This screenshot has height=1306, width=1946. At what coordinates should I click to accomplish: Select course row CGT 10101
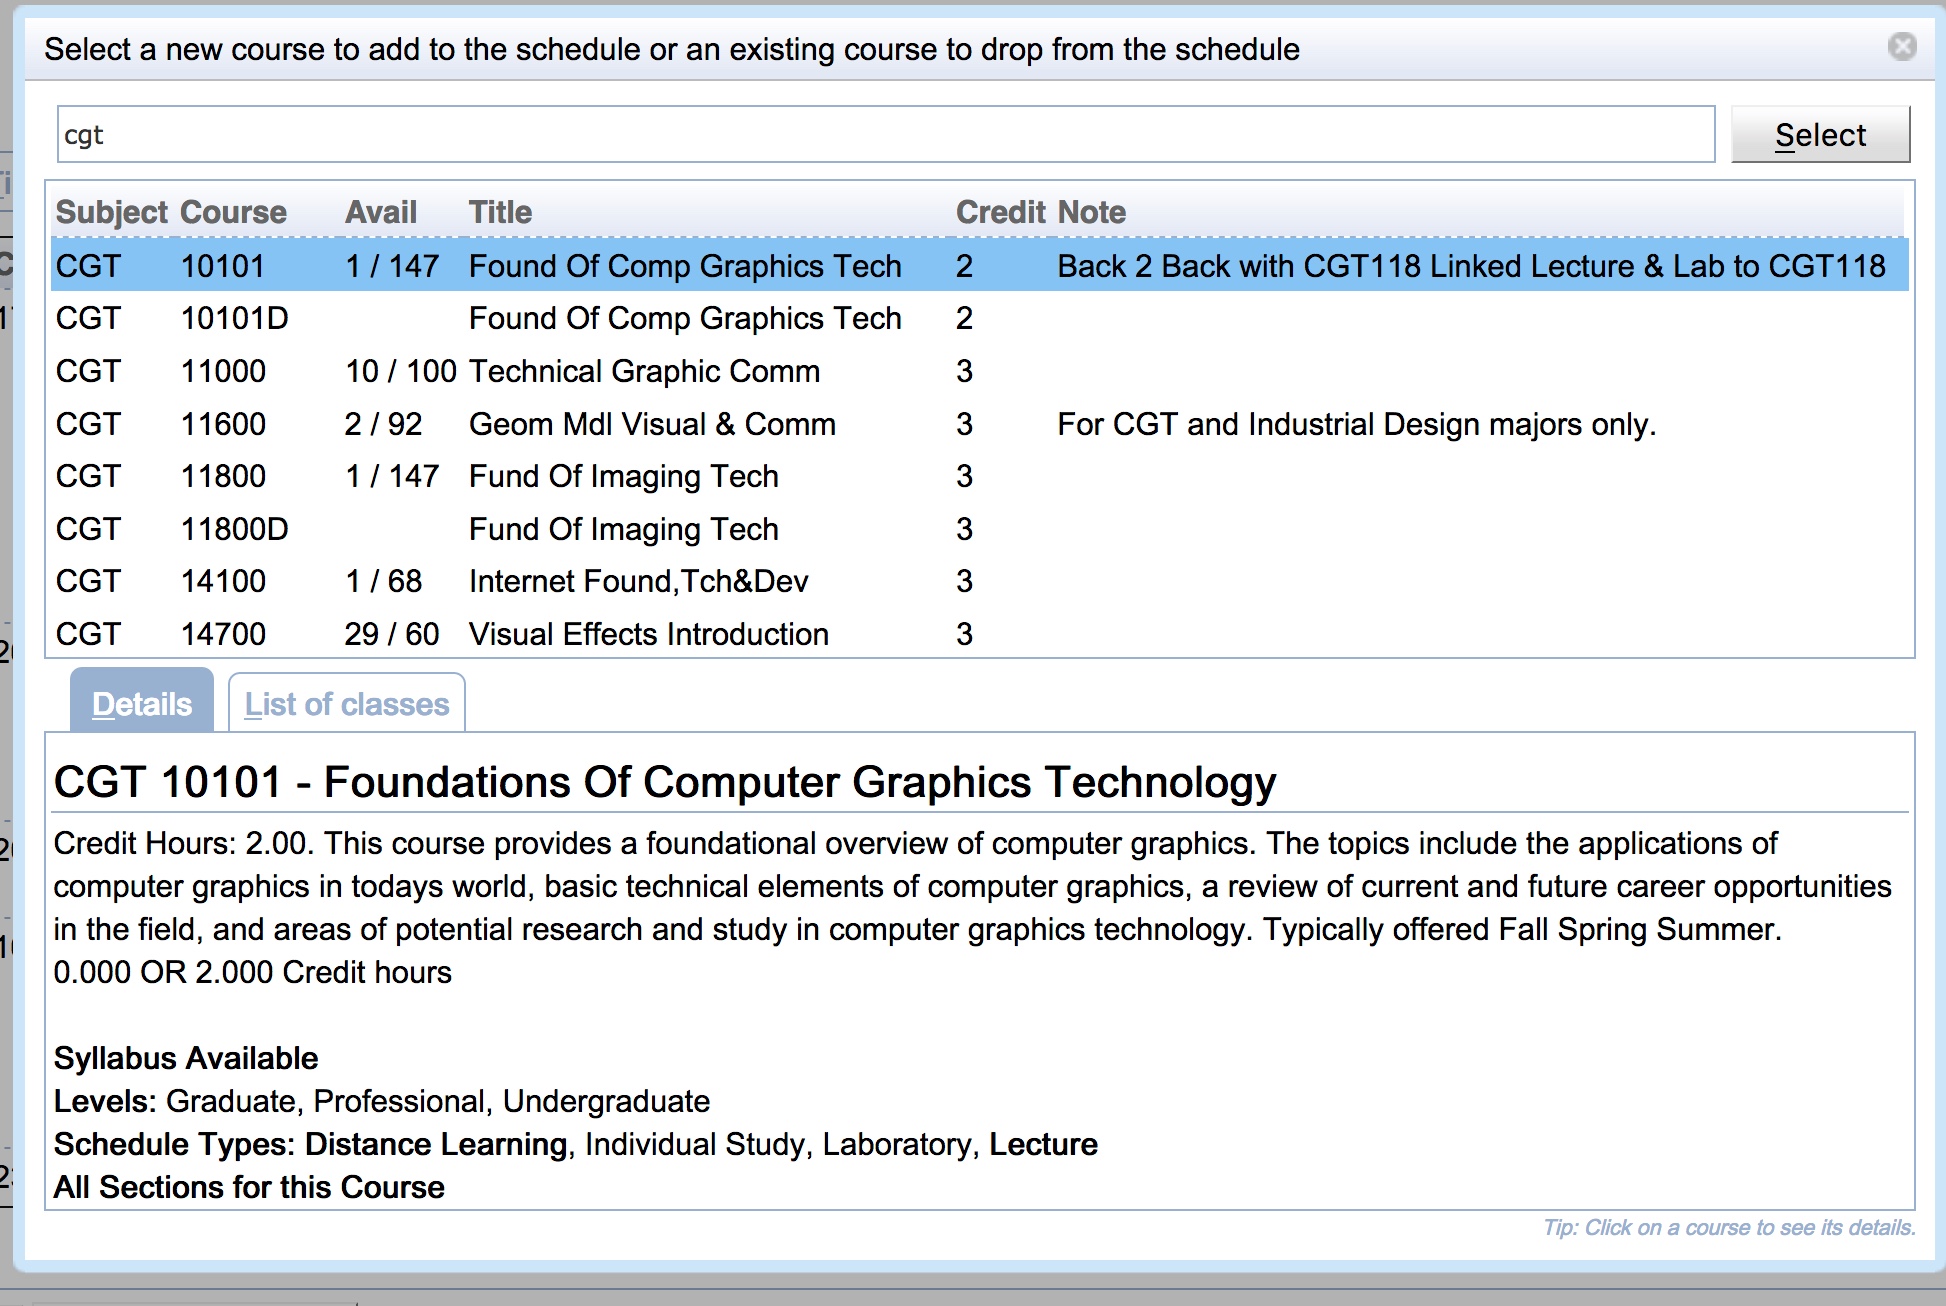point(980,266)
